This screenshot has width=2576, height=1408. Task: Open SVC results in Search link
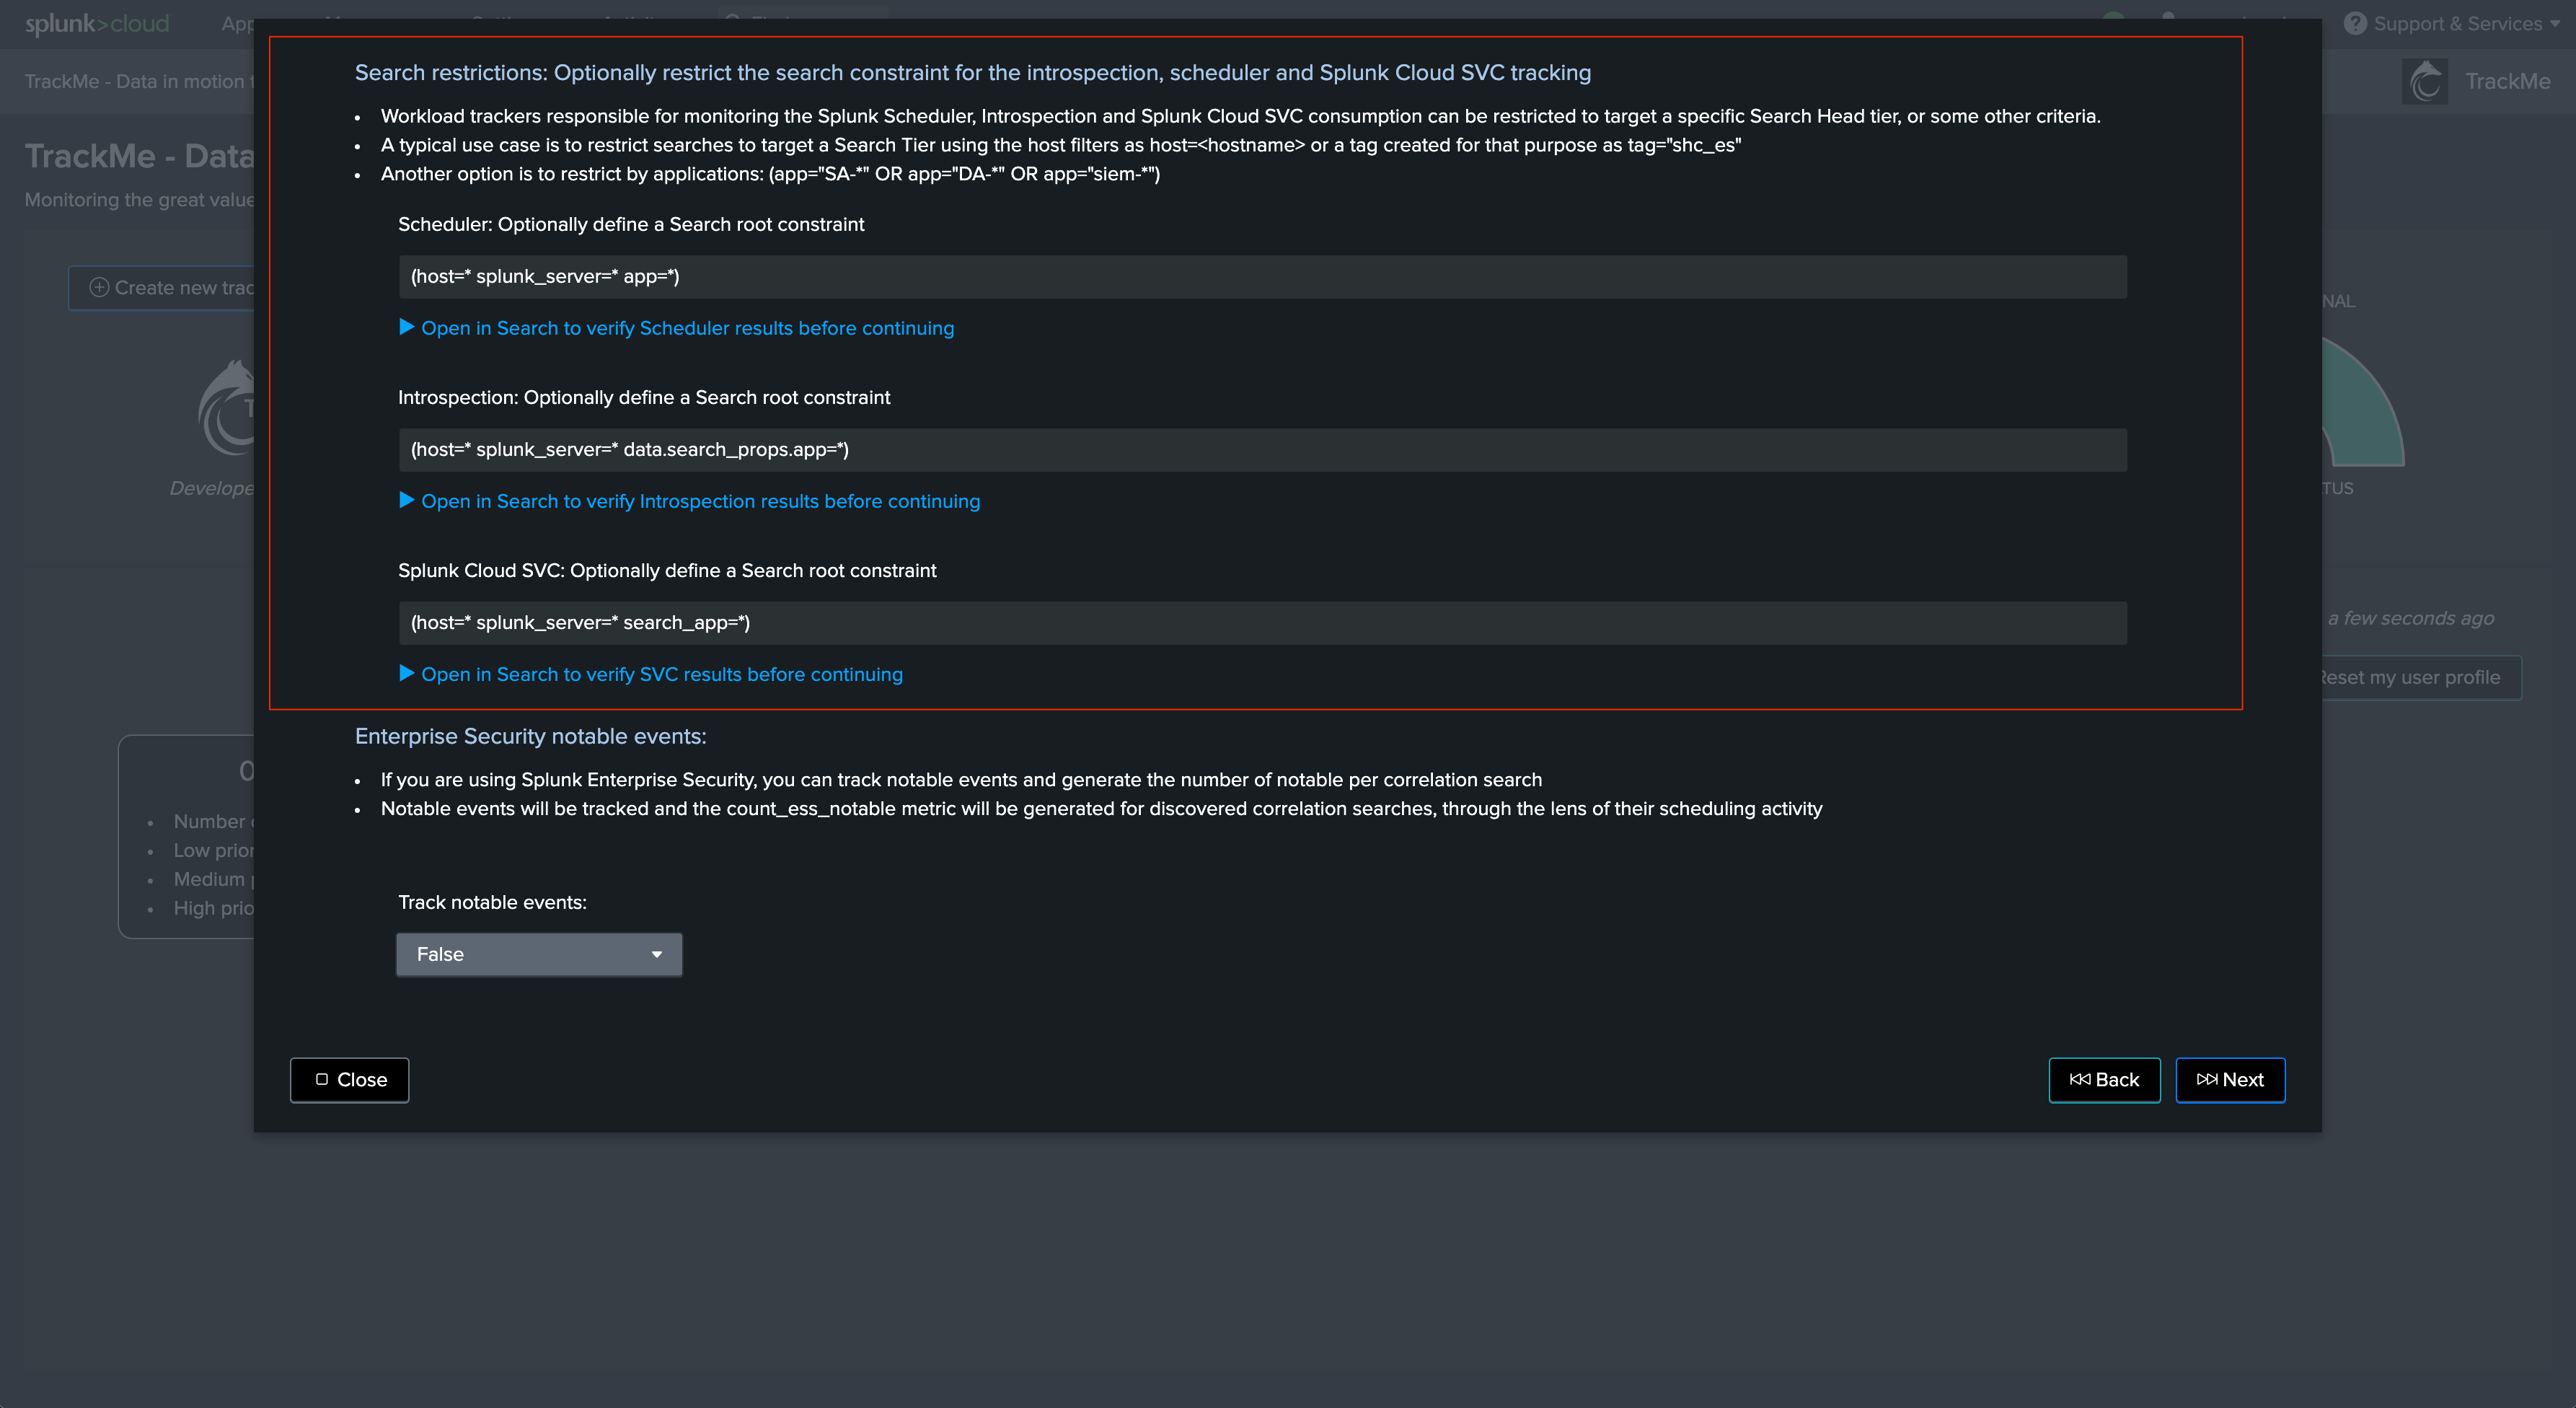[661, 674]
